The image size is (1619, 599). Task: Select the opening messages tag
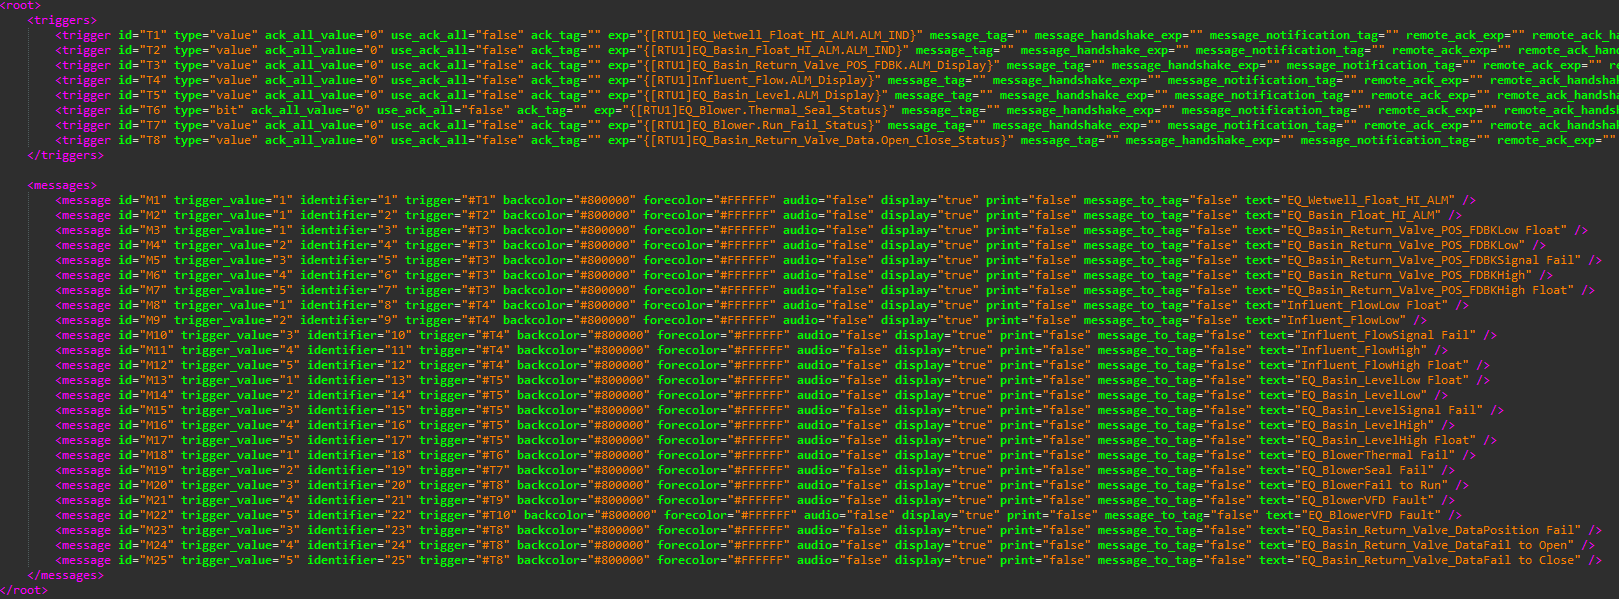pos(62,185)
